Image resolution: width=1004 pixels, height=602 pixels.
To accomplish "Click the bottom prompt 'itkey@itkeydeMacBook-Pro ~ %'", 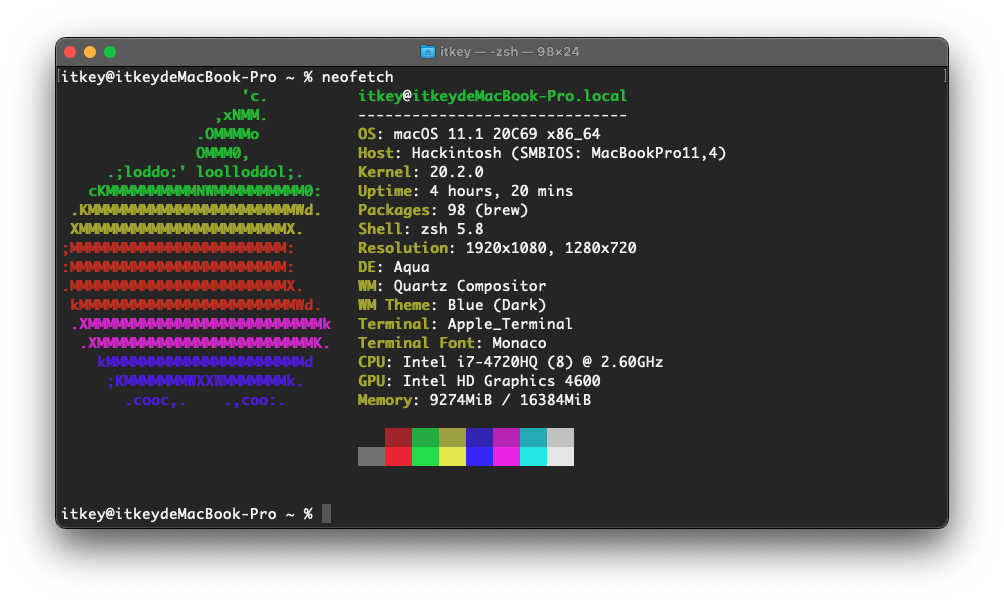I will pyautogui.click(x=187, y=514).
